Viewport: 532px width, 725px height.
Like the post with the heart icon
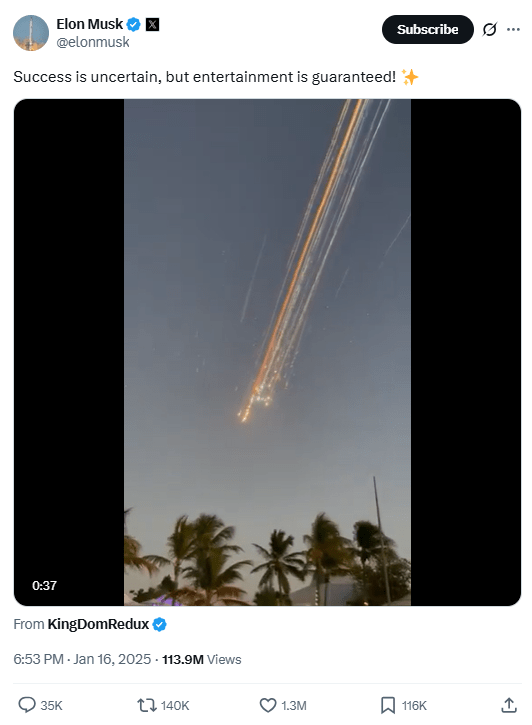(x=268, y=705)
